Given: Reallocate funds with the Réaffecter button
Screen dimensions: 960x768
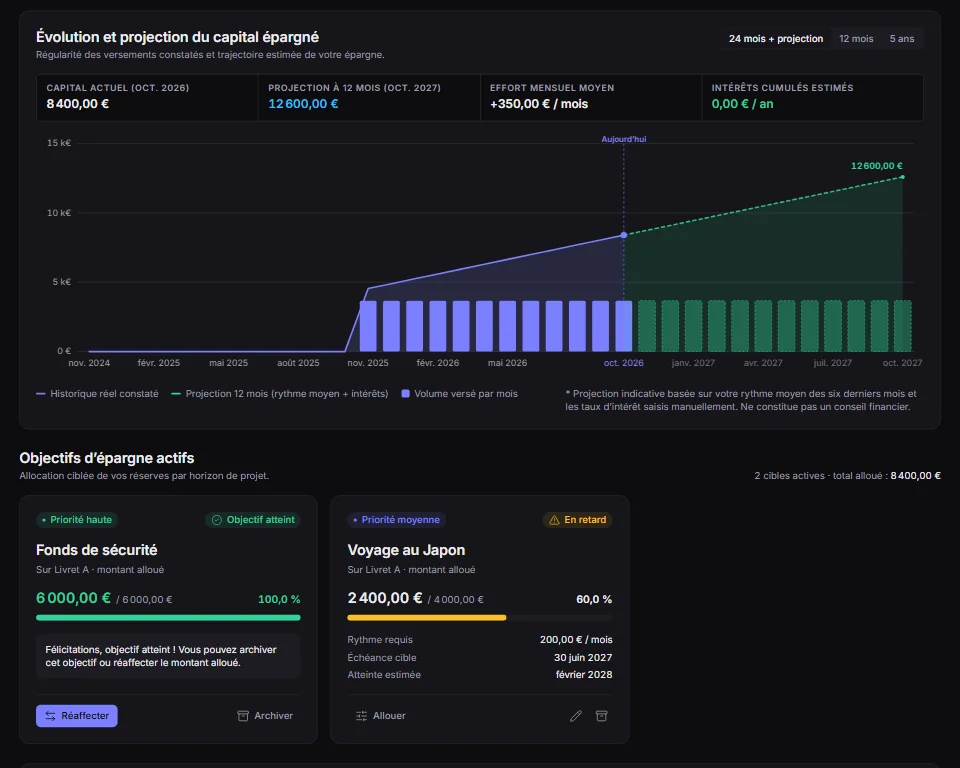Looking at the screenshot, I should (x=77, y=715).
